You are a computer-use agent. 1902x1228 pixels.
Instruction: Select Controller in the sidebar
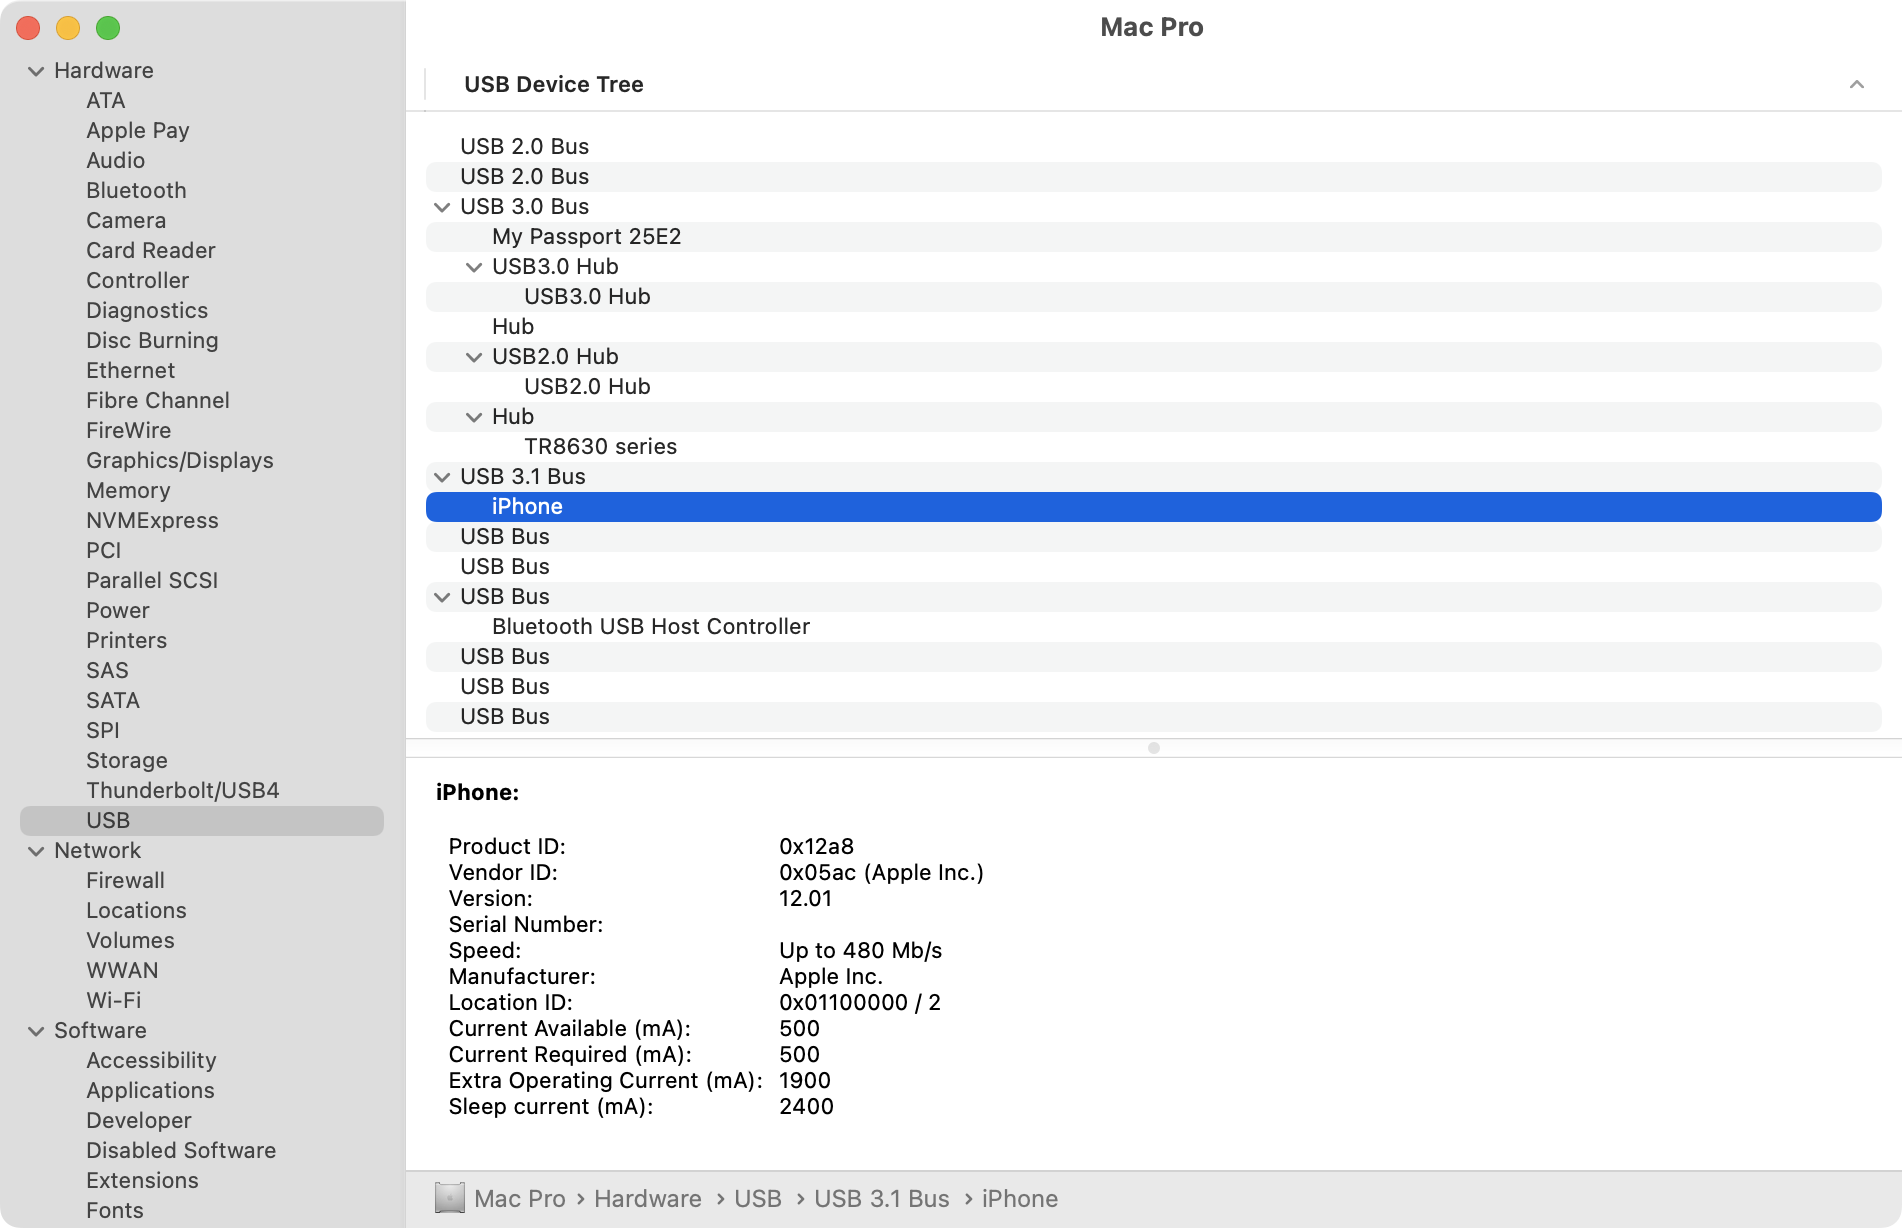point(138,281)
